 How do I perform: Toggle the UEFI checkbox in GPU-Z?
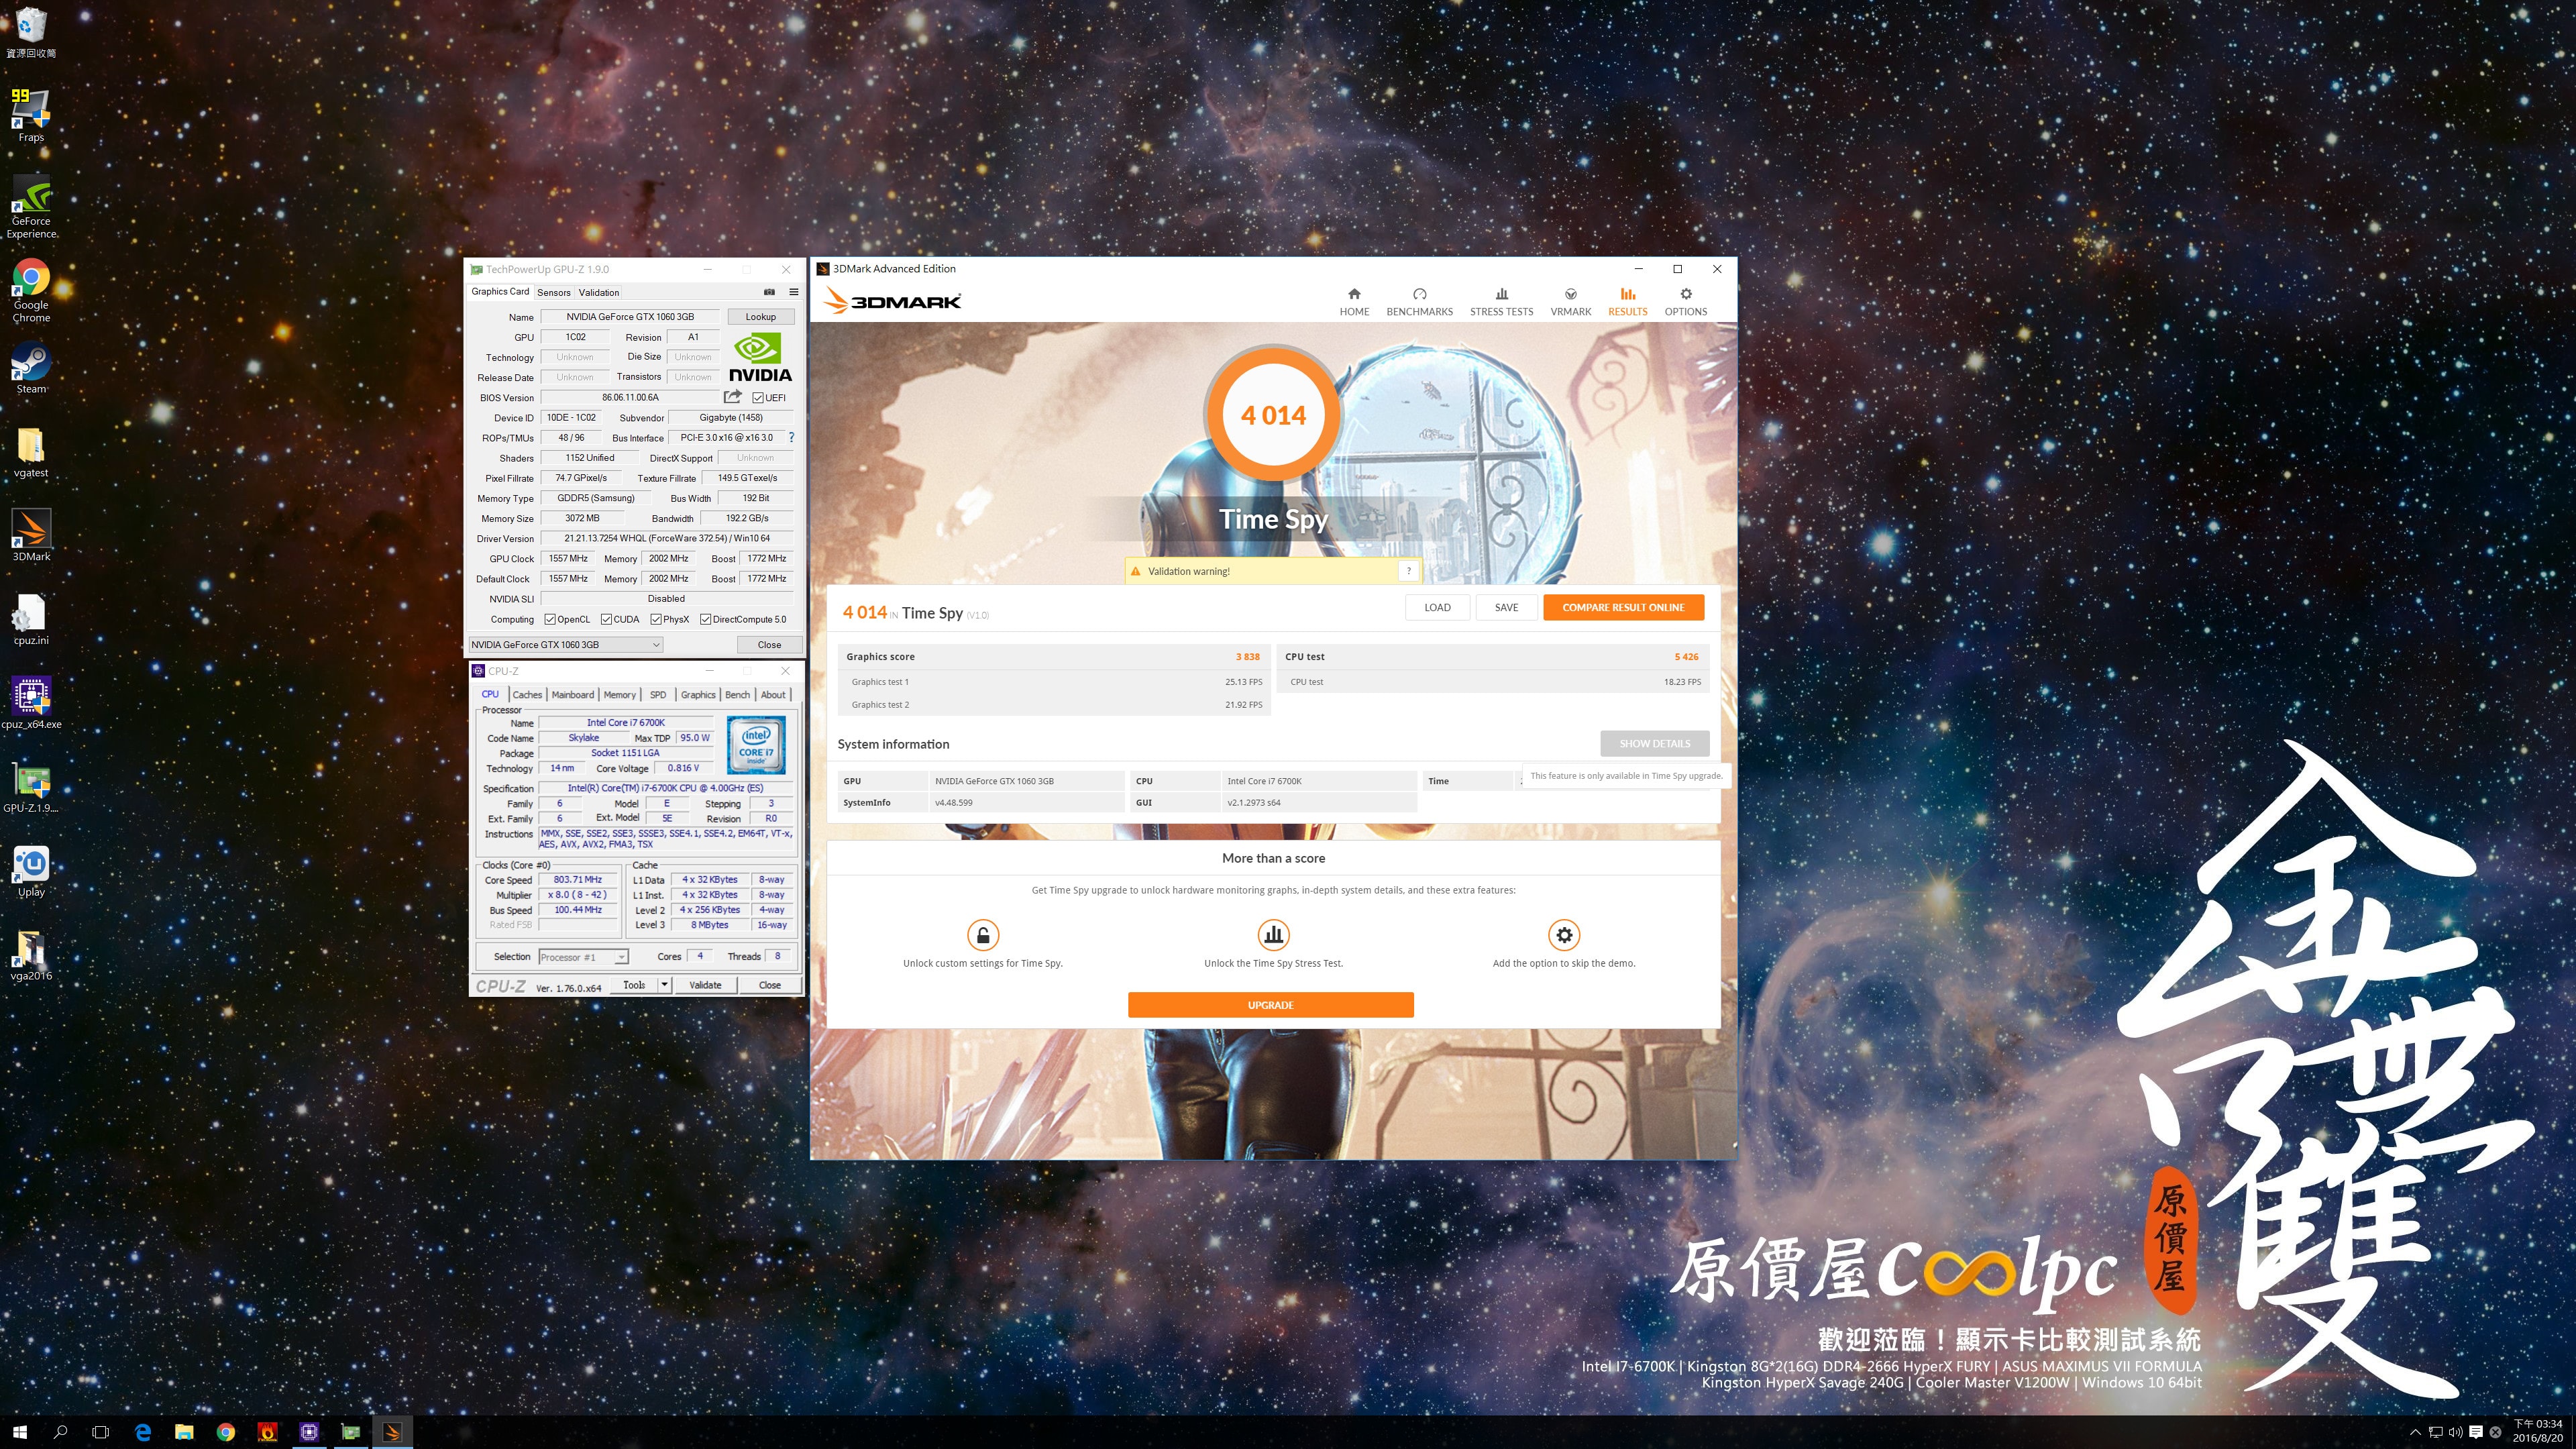[758, 398]
